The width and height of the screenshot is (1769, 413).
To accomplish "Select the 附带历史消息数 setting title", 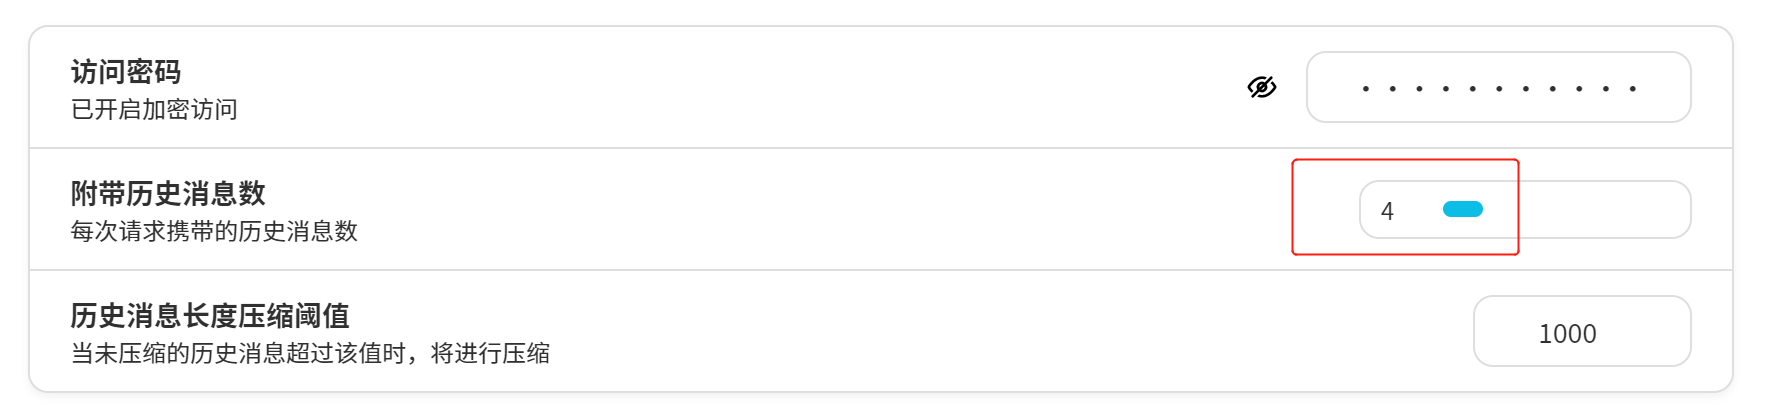I will tap(168, 193).
